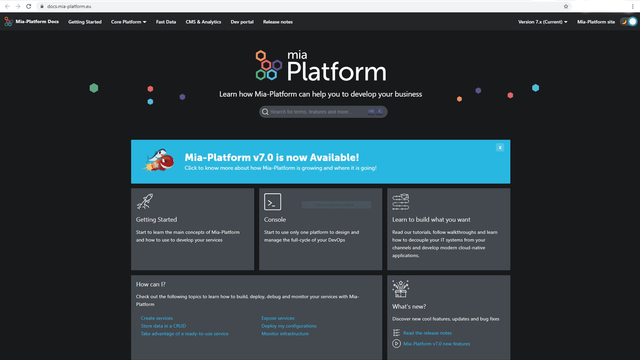Click the browser address bar URL

click(69, 7)
